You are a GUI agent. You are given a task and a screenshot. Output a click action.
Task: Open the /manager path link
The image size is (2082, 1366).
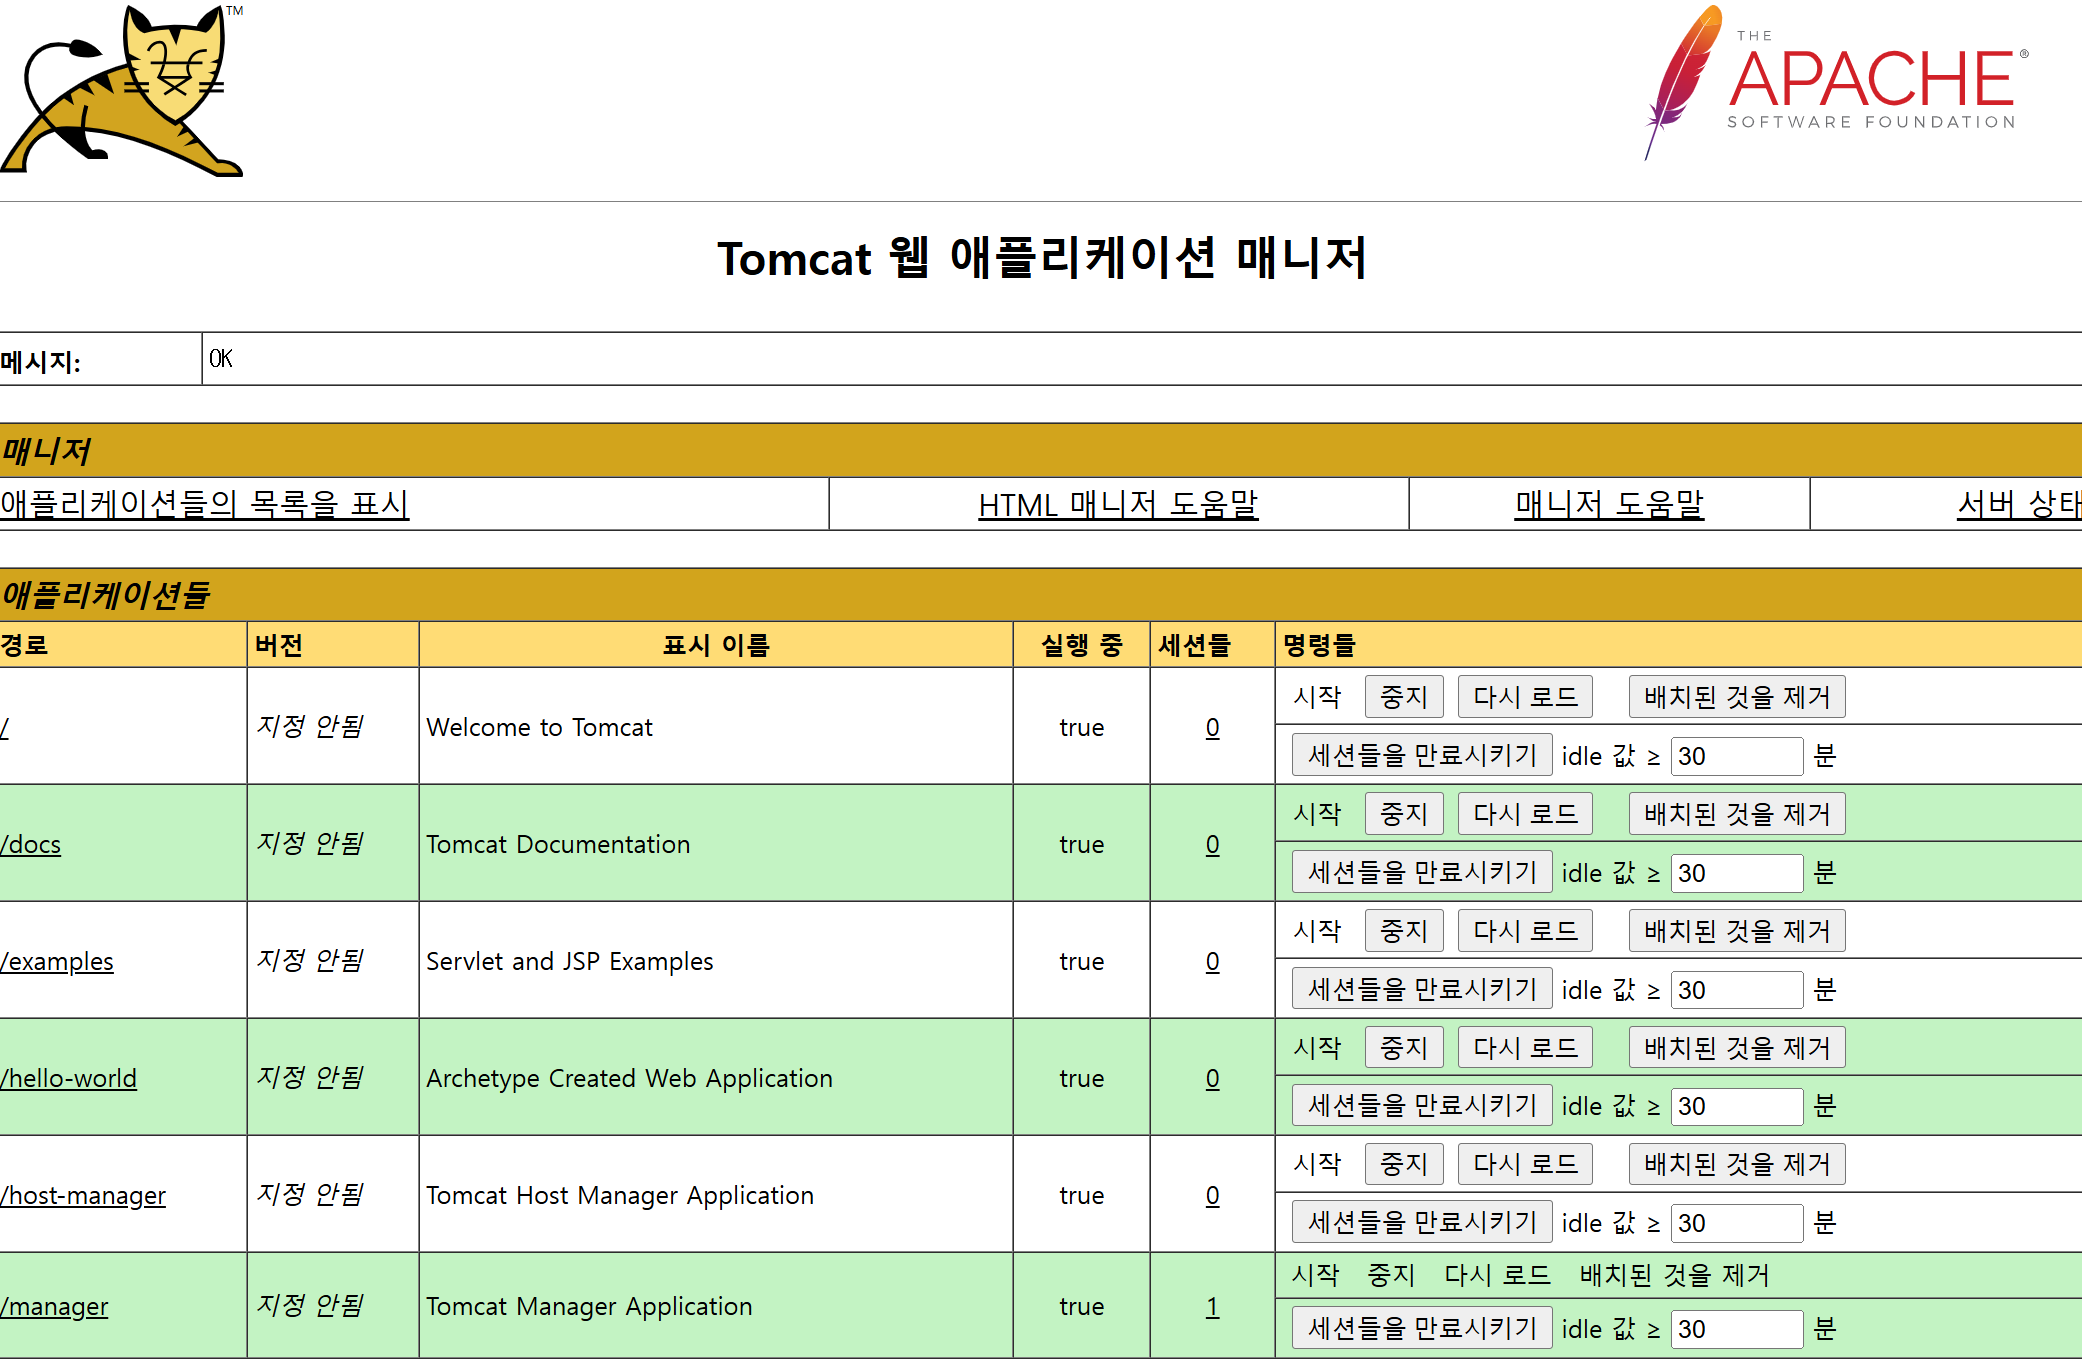click(x=55, y=1307)
